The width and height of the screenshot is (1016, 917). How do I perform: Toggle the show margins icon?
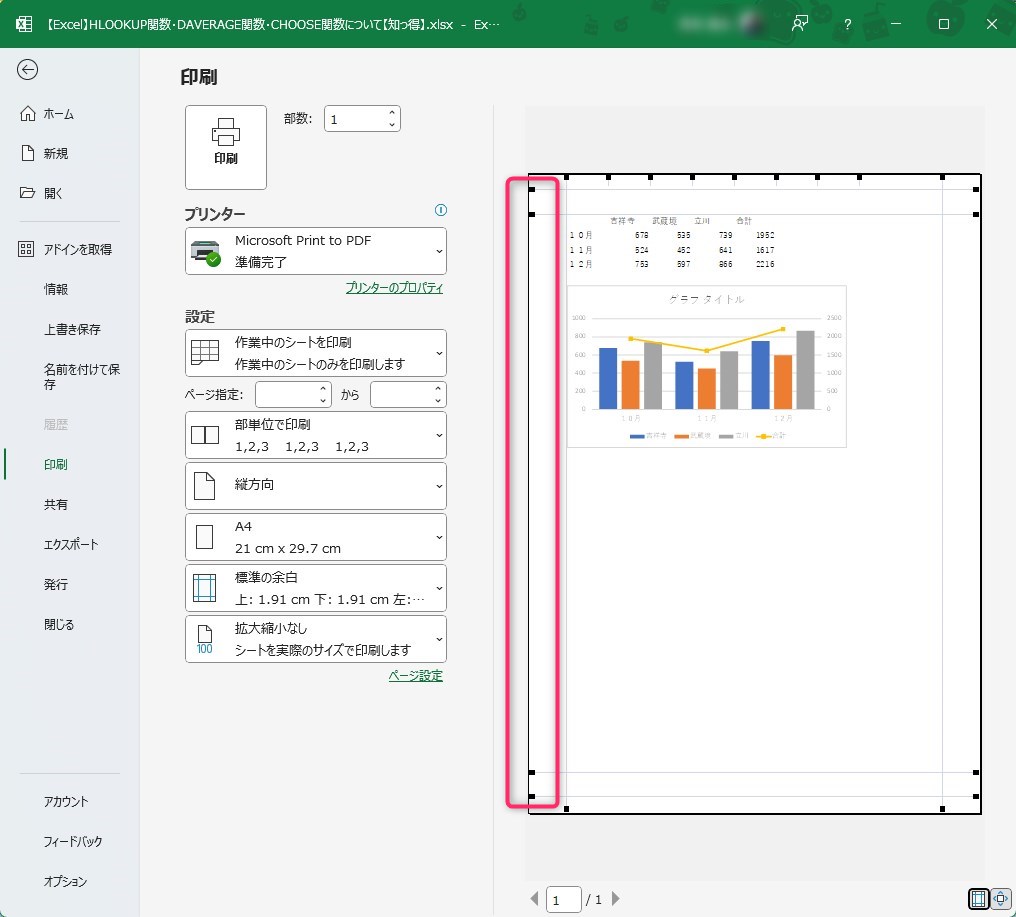(x=979, y=899)
